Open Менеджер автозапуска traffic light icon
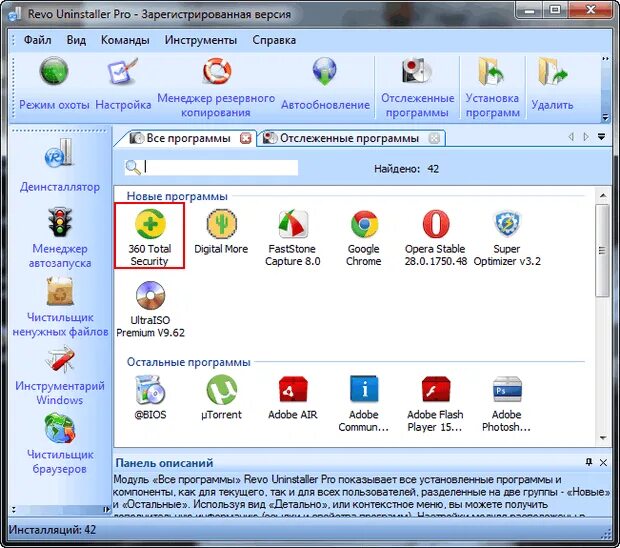This screenshot has height=548, width=620. 60,222
